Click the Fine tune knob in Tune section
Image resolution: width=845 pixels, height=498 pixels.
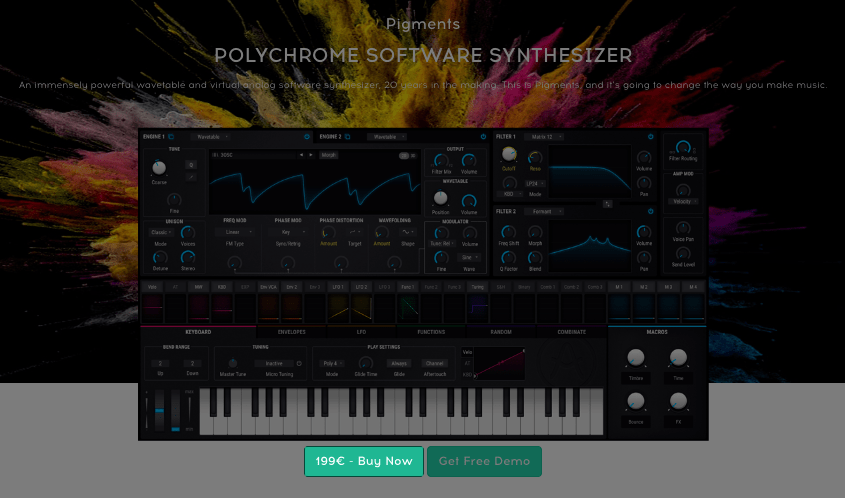[174, 200]
